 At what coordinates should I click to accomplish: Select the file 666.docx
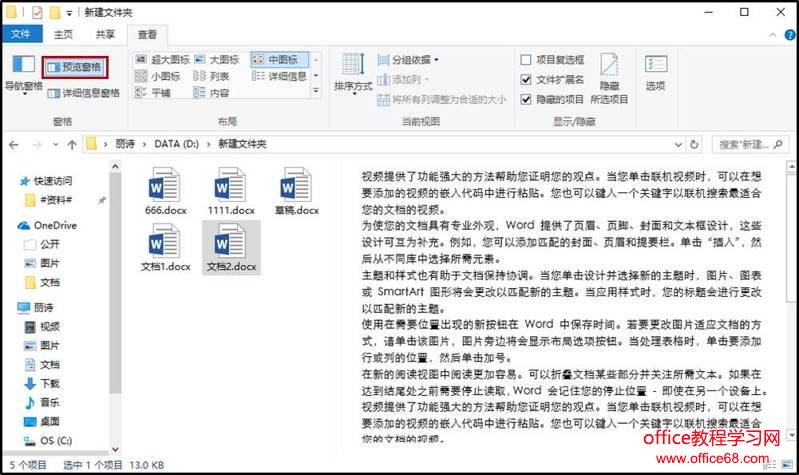click(165, 191)
